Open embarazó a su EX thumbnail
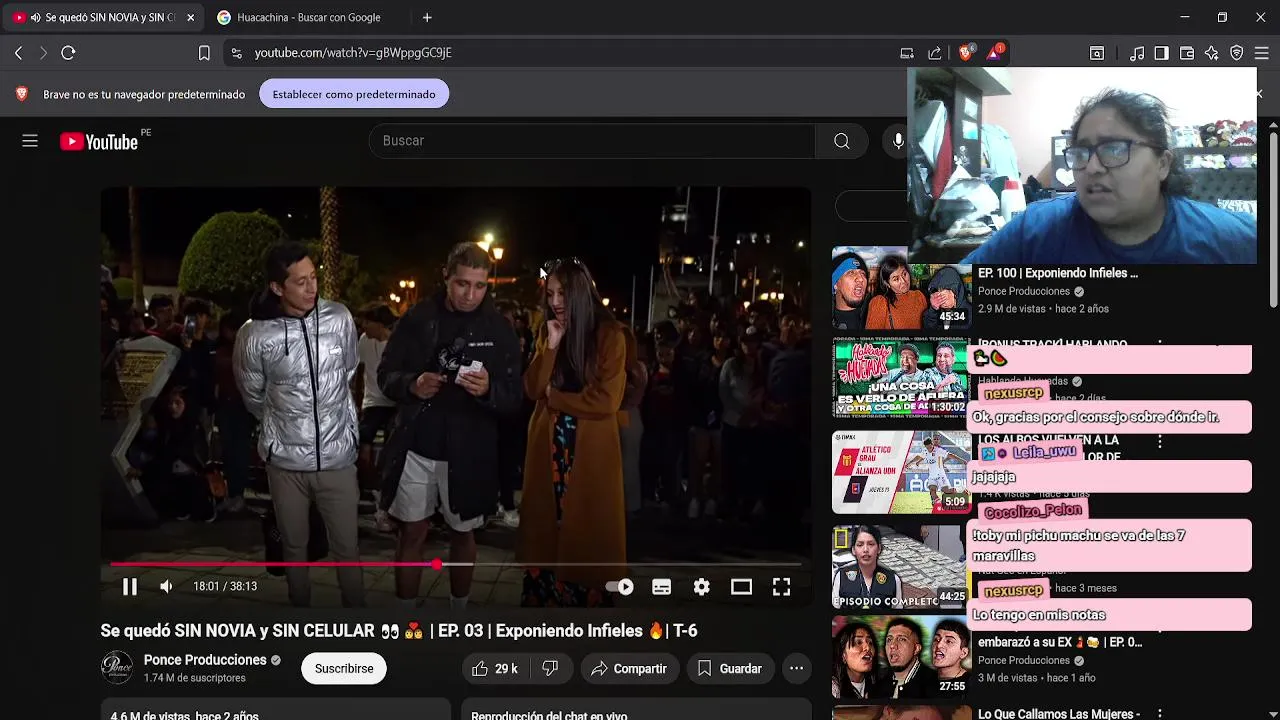 pyautogui.click(x=901, y=657)
